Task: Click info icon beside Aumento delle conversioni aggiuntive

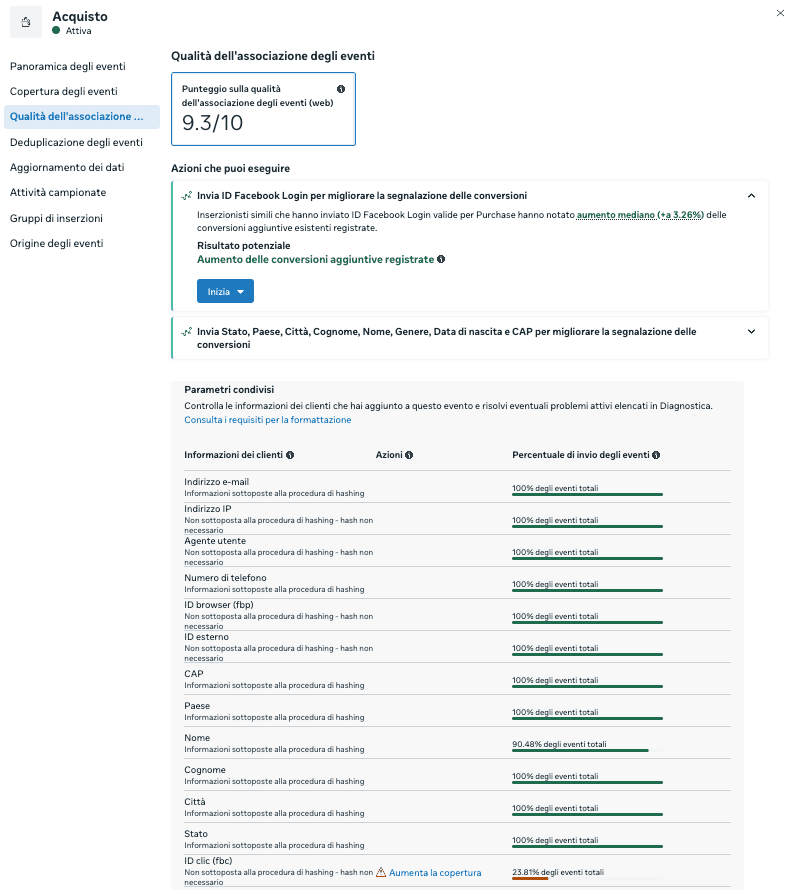Action: [x=441, y=259]
